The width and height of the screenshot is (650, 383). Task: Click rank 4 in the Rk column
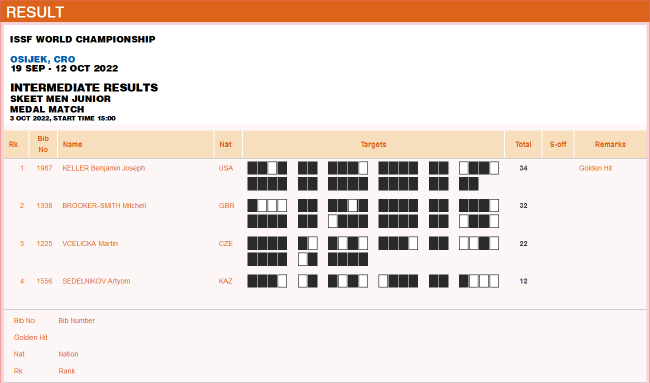(22, 281)
